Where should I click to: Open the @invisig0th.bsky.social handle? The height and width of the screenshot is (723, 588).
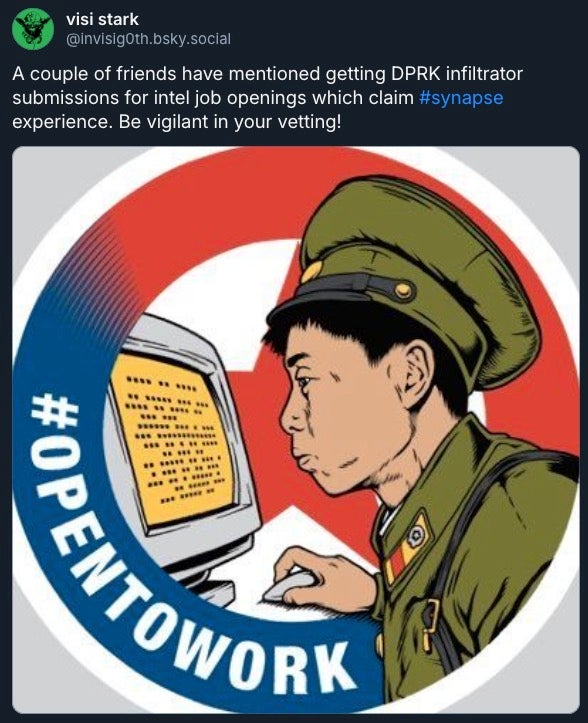pos(148,39)
